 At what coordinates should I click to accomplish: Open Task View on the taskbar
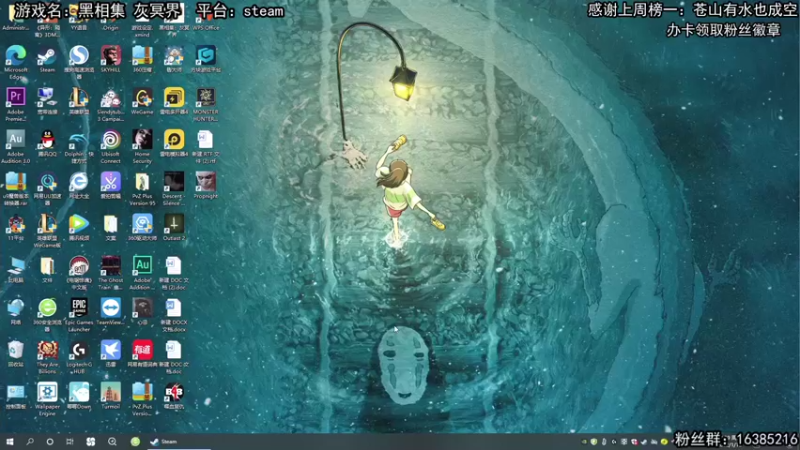70,441
